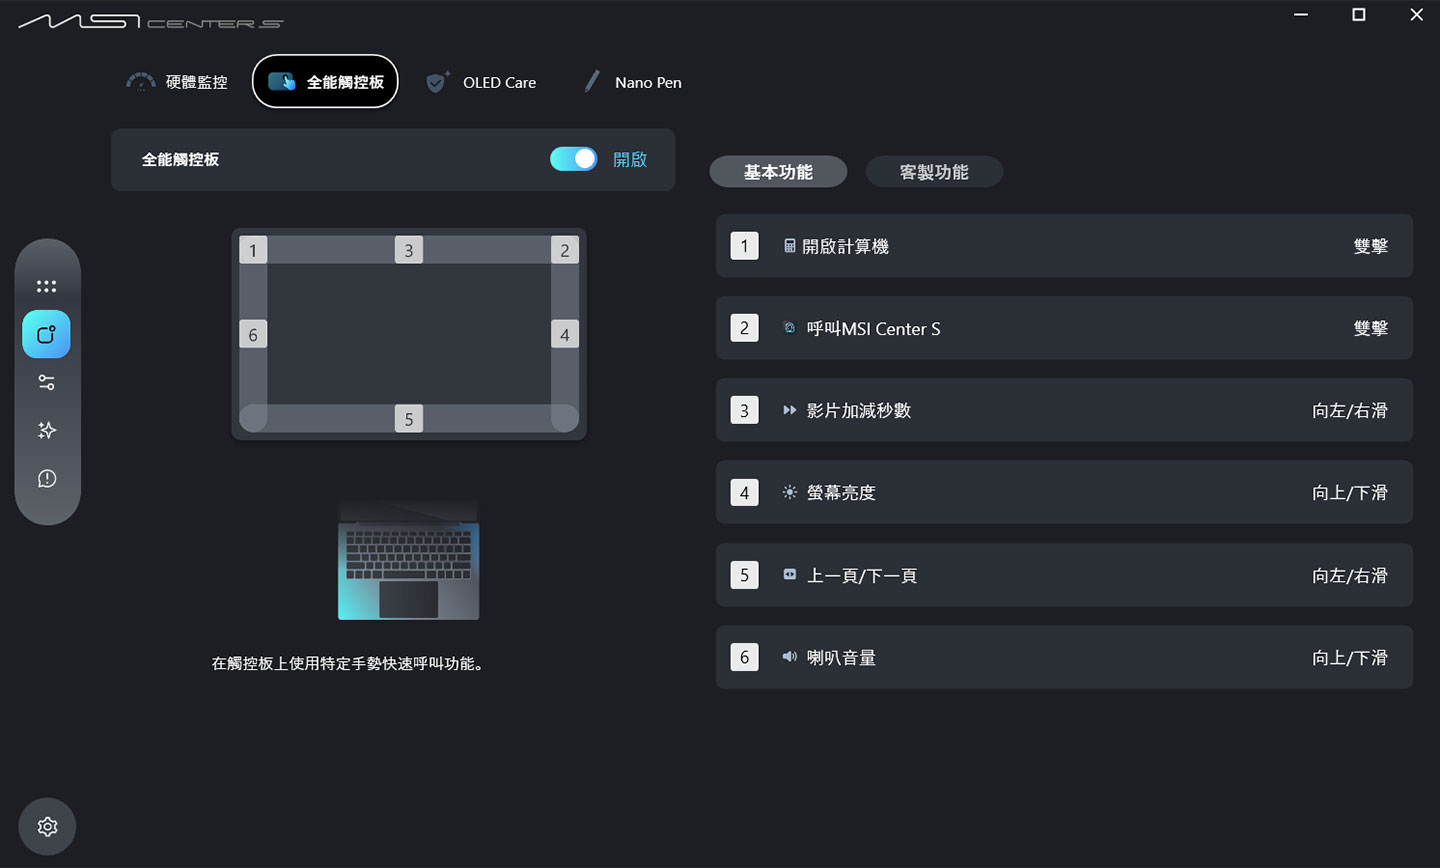This screenshot has height=868, width=1440.
Task: Select the 開啟計算機 gesture row
Action: click(1063, 246)
